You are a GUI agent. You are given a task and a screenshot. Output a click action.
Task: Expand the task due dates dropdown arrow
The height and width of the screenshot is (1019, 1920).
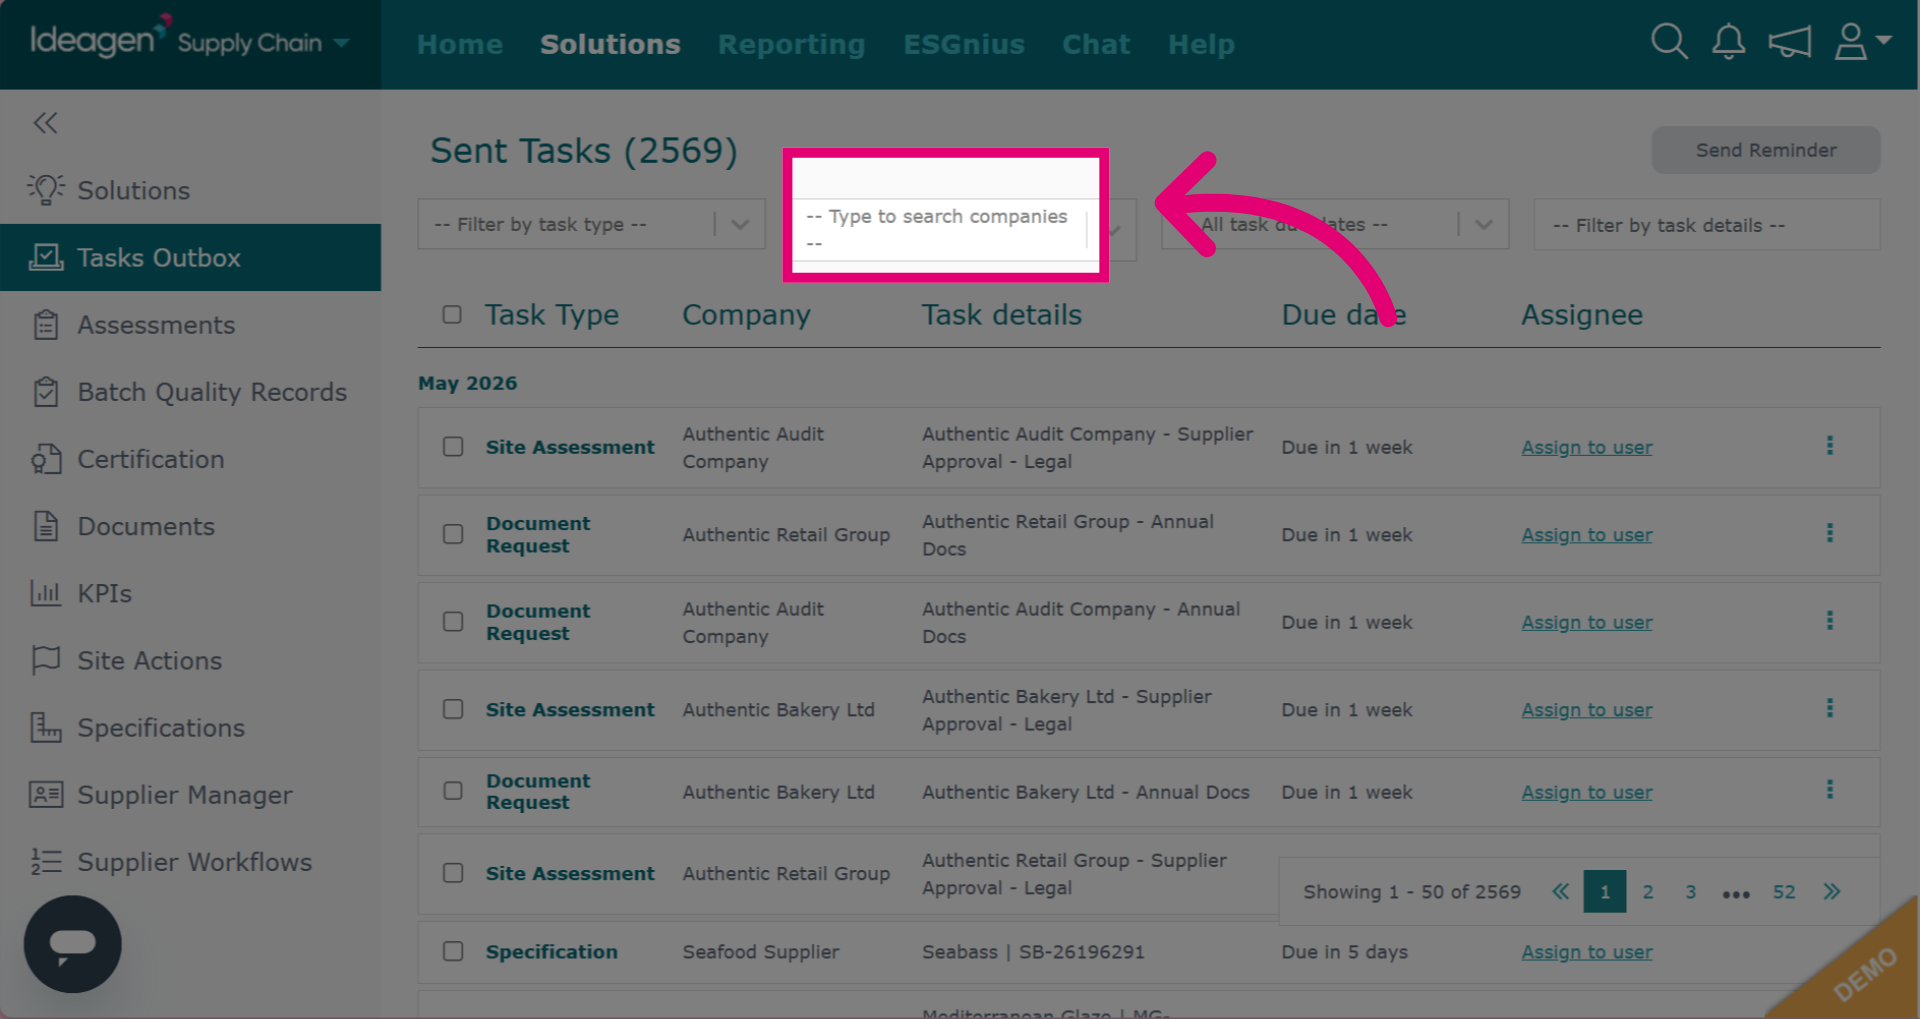tap(1484, 224)
